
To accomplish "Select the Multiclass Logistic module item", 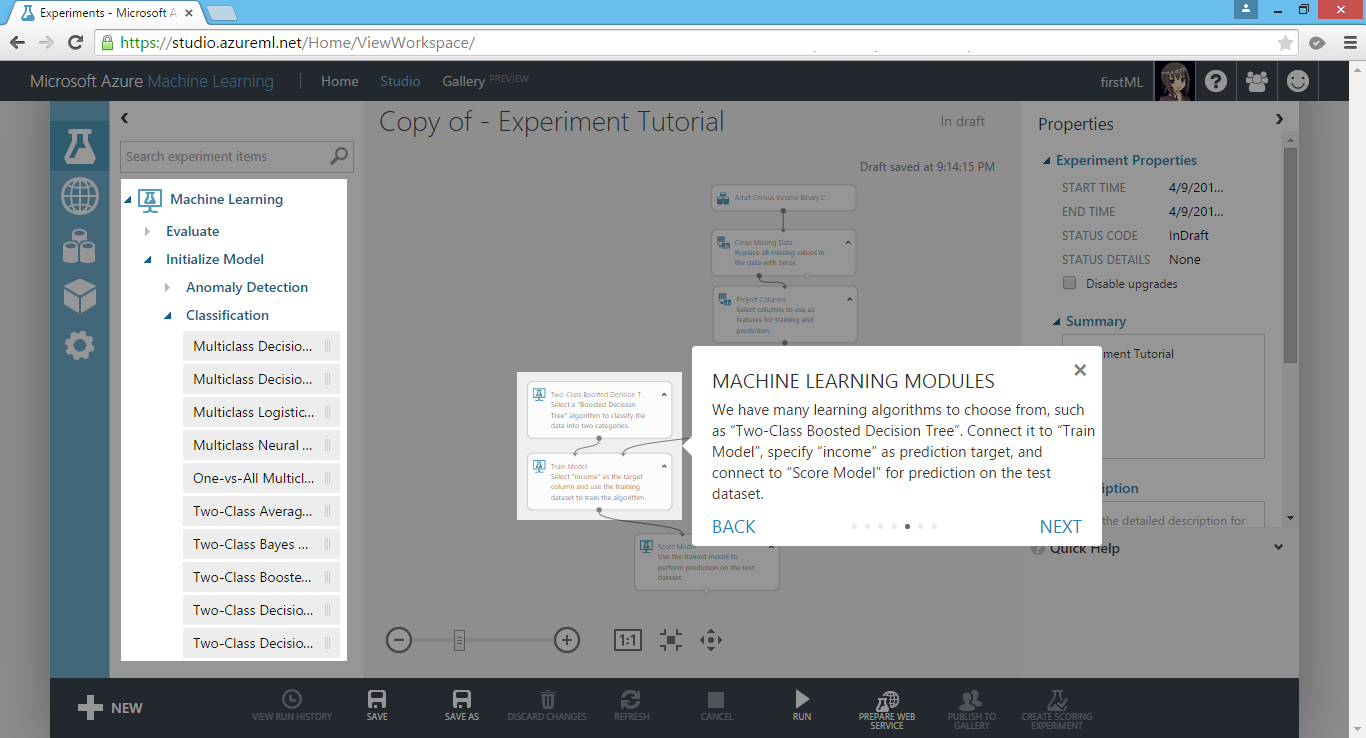I will (x=261, y=412).
